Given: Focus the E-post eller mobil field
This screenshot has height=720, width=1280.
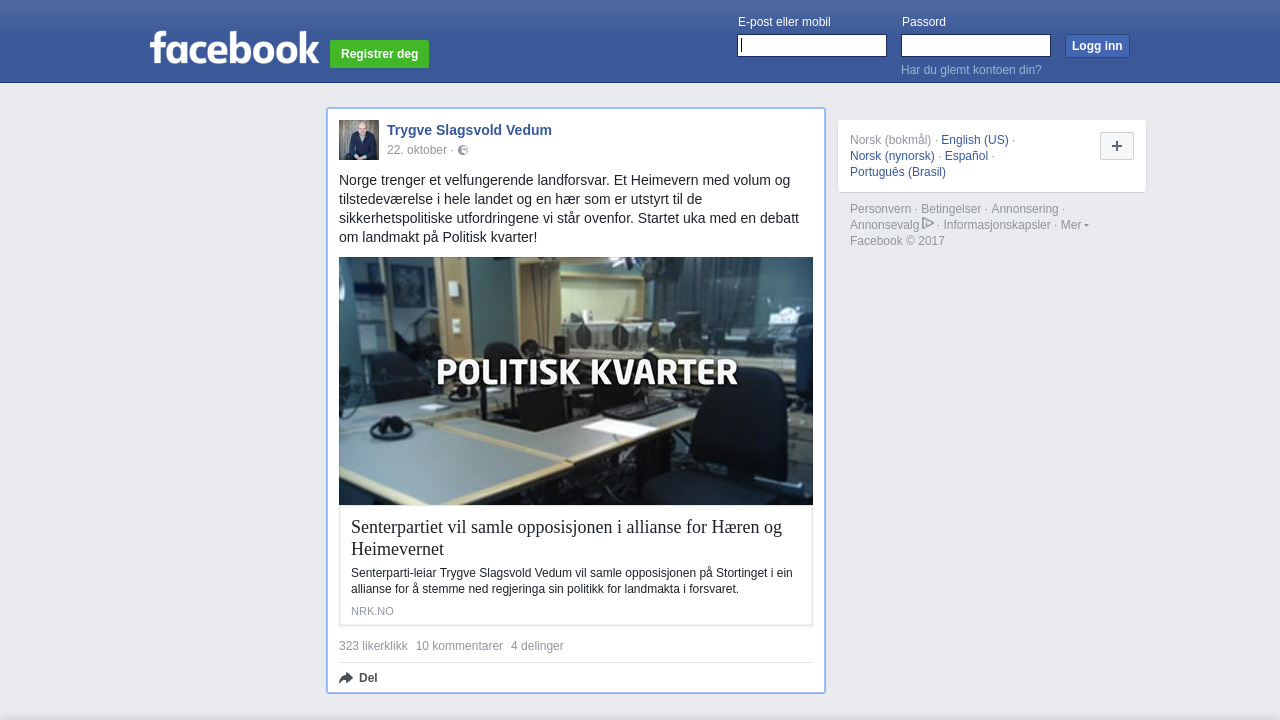Looking at the screenshot, I should [812, 46].
